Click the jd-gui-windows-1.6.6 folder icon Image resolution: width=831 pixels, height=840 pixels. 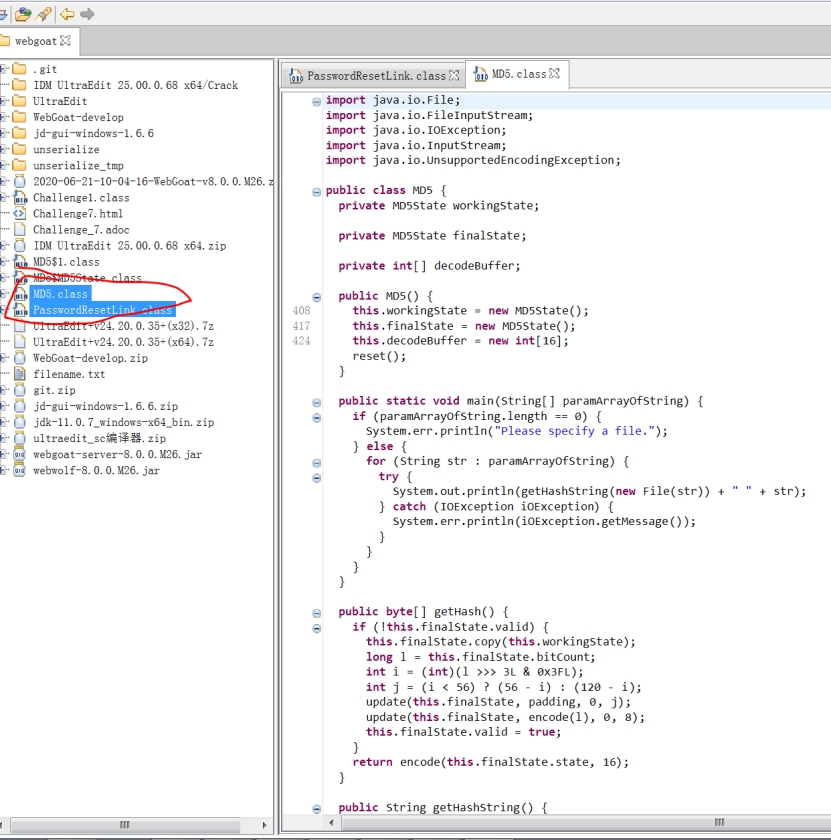point(19,133)
